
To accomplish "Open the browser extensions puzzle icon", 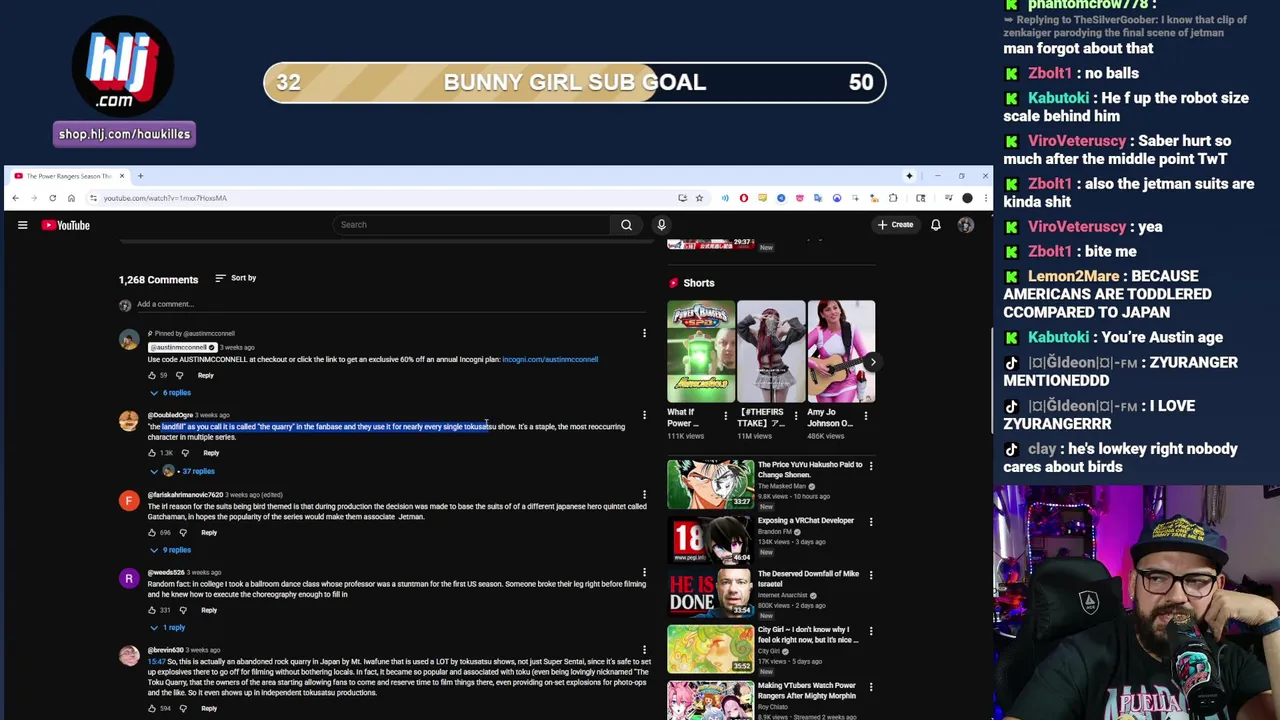I will 893,198.
